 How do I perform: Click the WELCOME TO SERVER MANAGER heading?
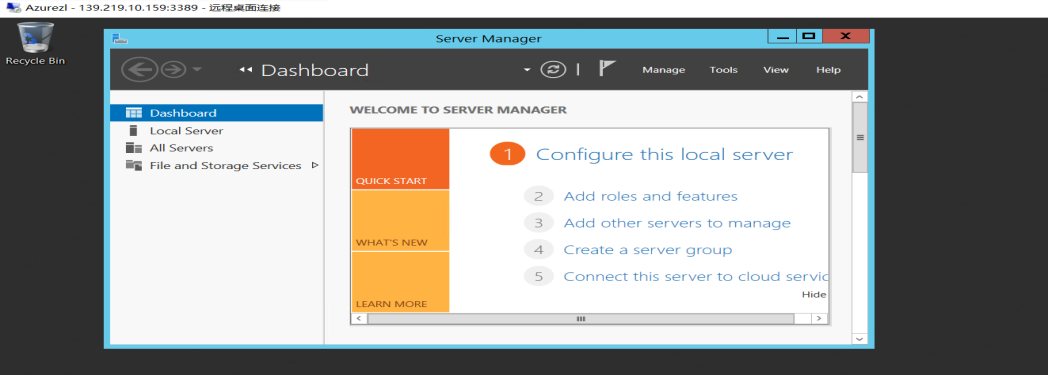pos(458,110)
